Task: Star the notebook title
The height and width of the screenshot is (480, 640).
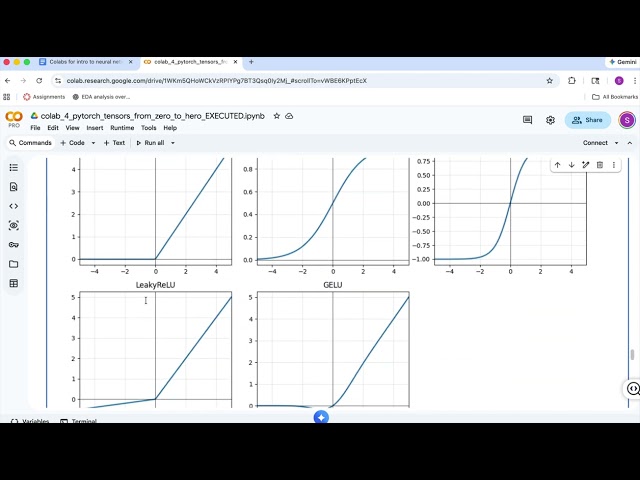Action: point(277,116)
